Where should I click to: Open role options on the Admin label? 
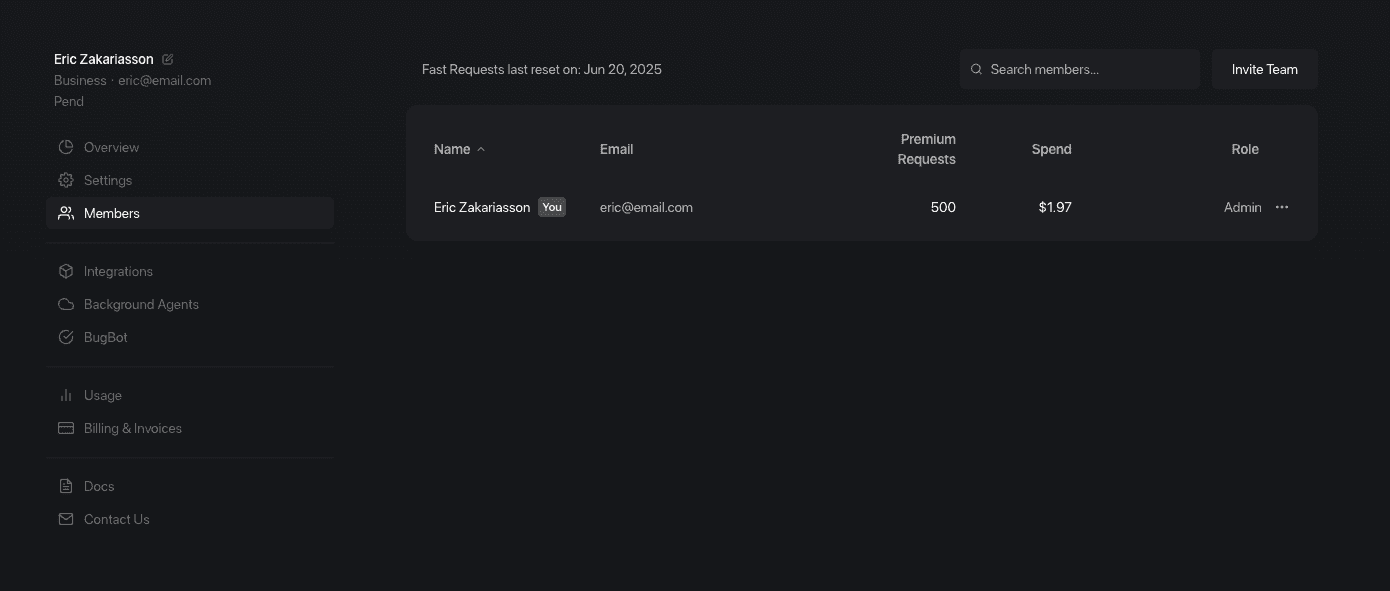tap(1242, 207)
